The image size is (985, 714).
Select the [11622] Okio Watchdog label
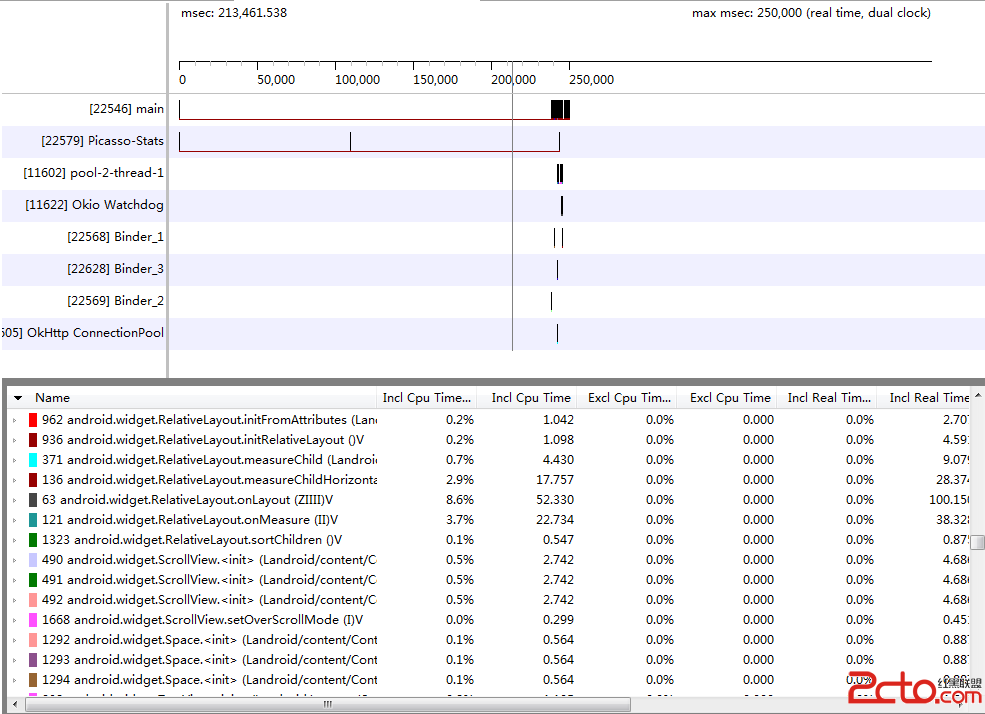[x=94, y=205]
